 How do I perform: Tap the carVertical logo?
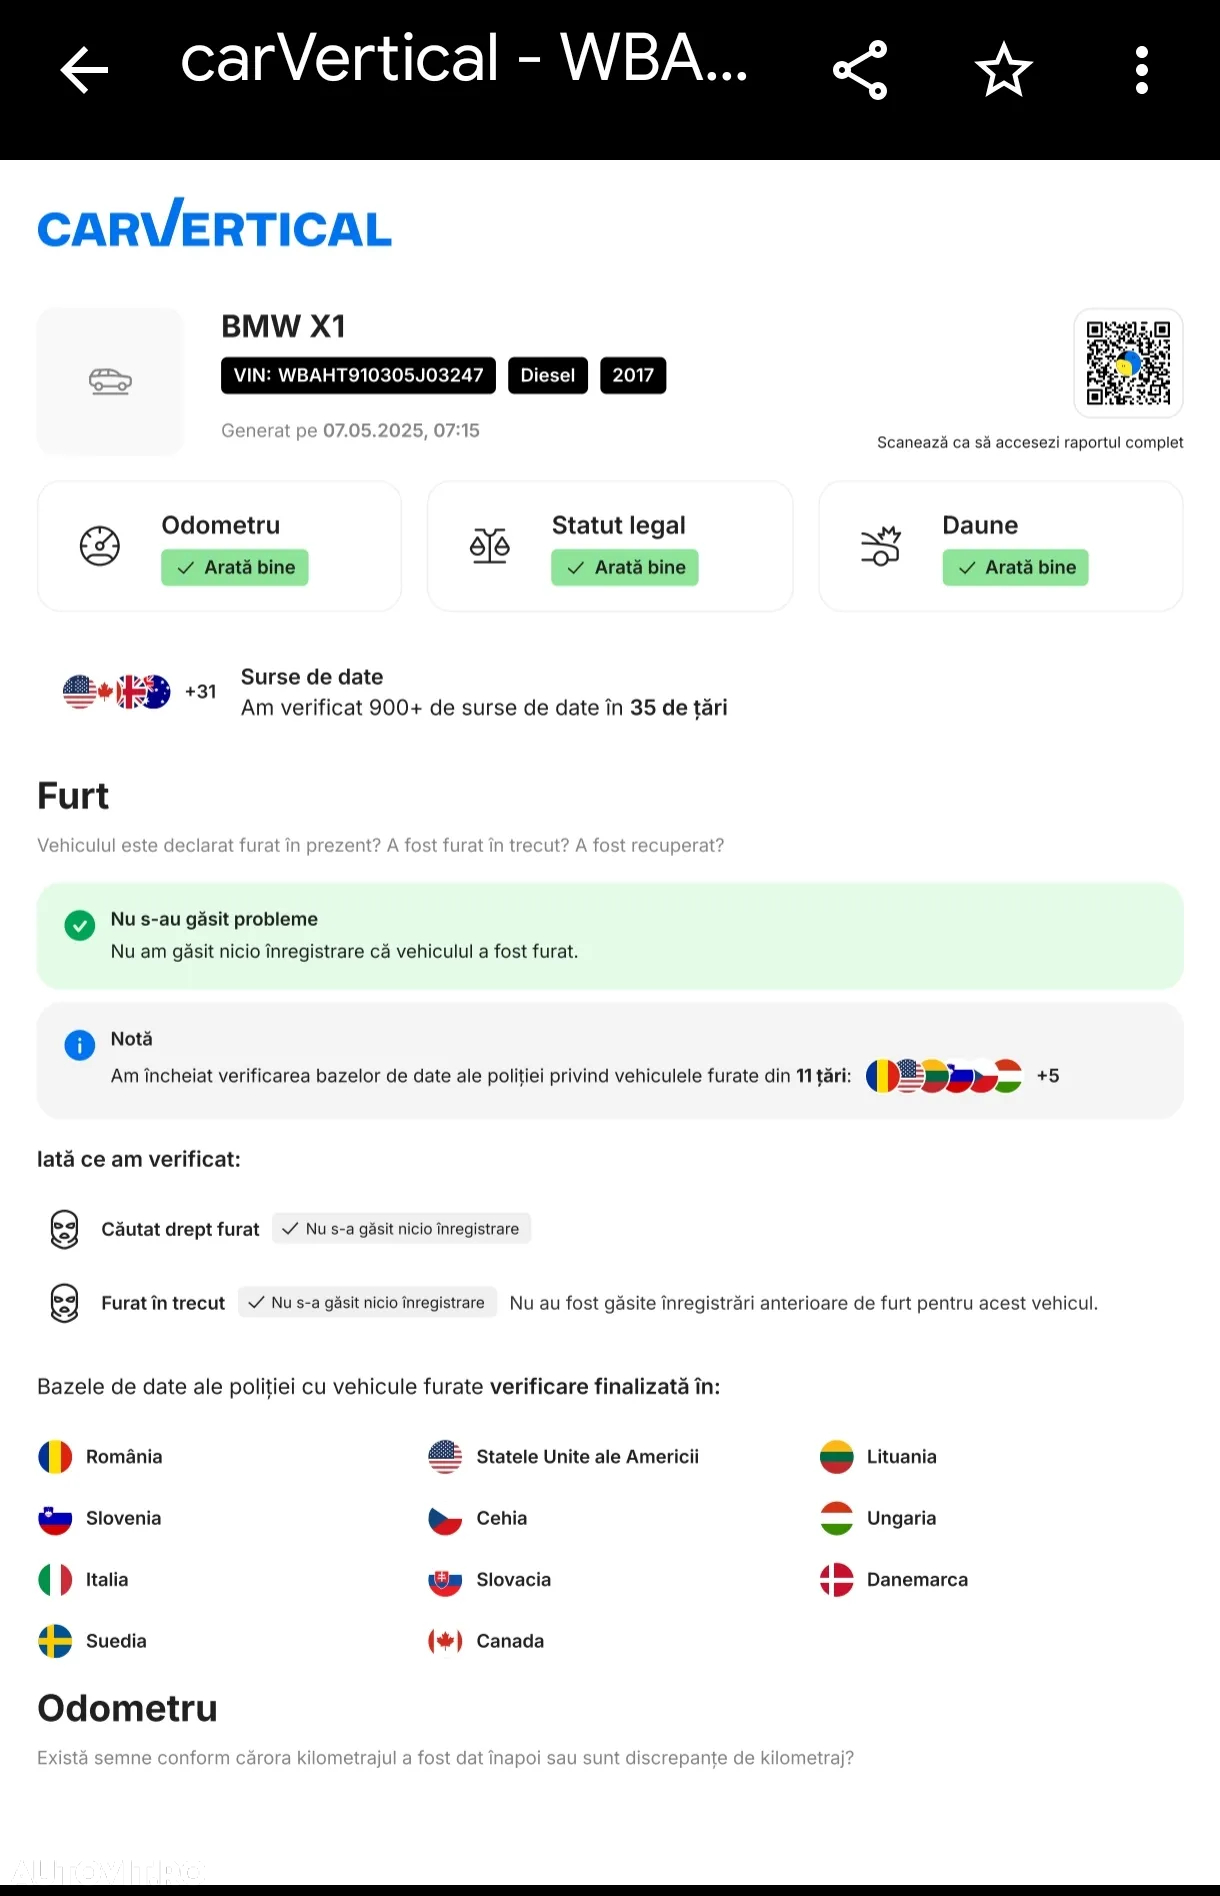coord(214,223)
